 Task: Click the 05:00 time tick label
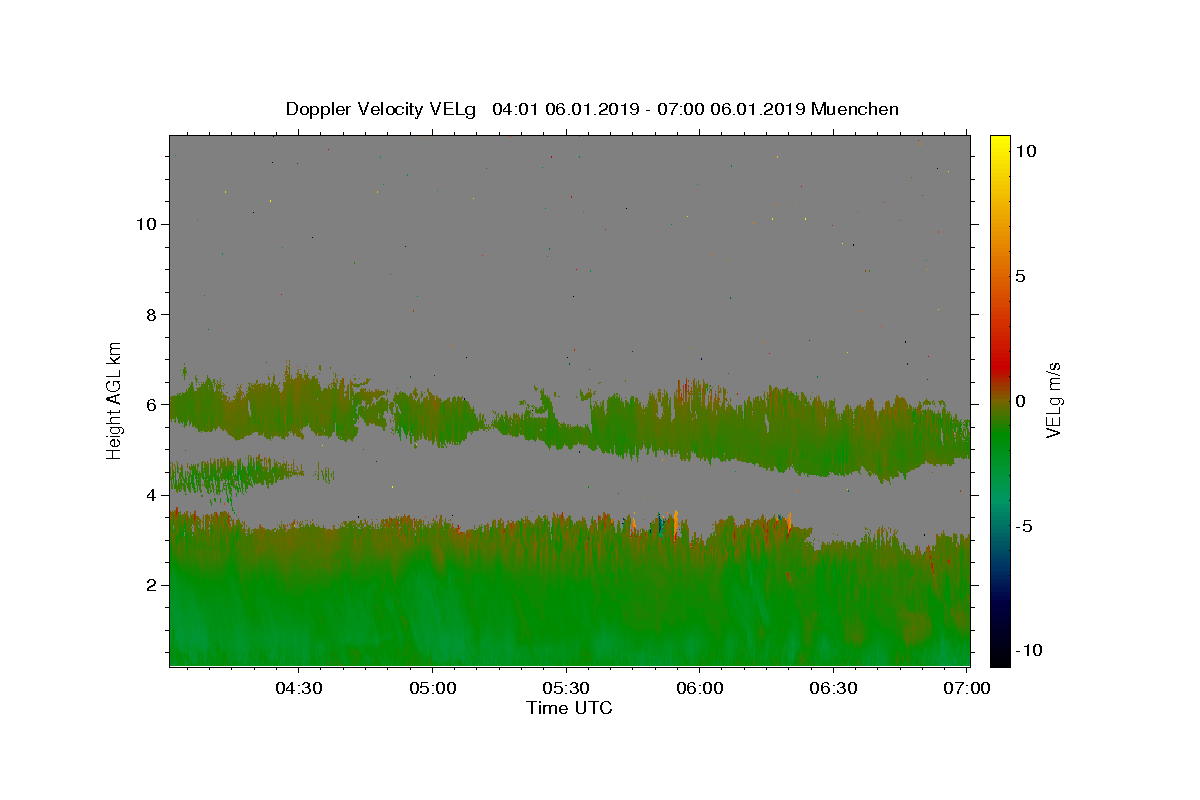point(433,689)
